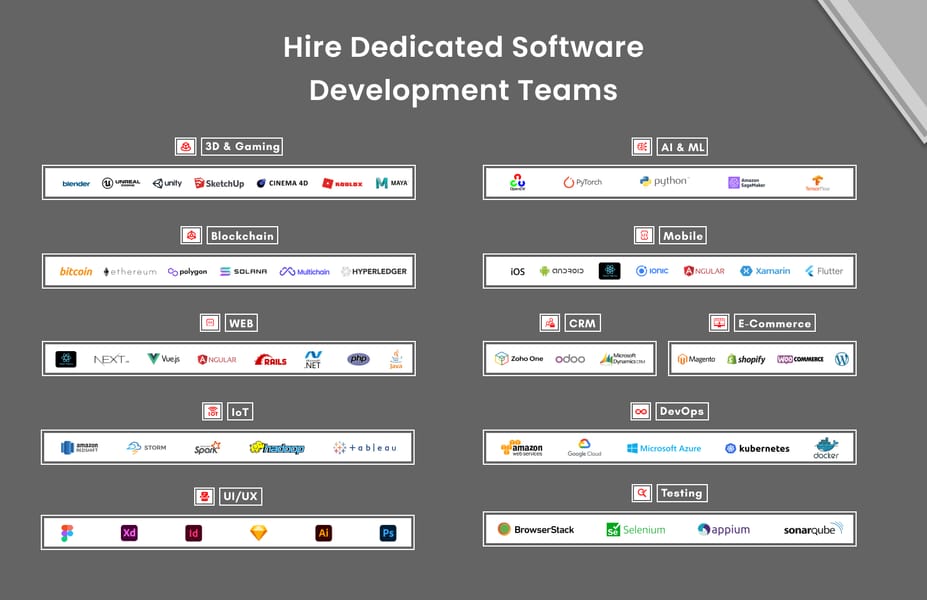Click the Amazon Redshift logo

pos(80,447)
